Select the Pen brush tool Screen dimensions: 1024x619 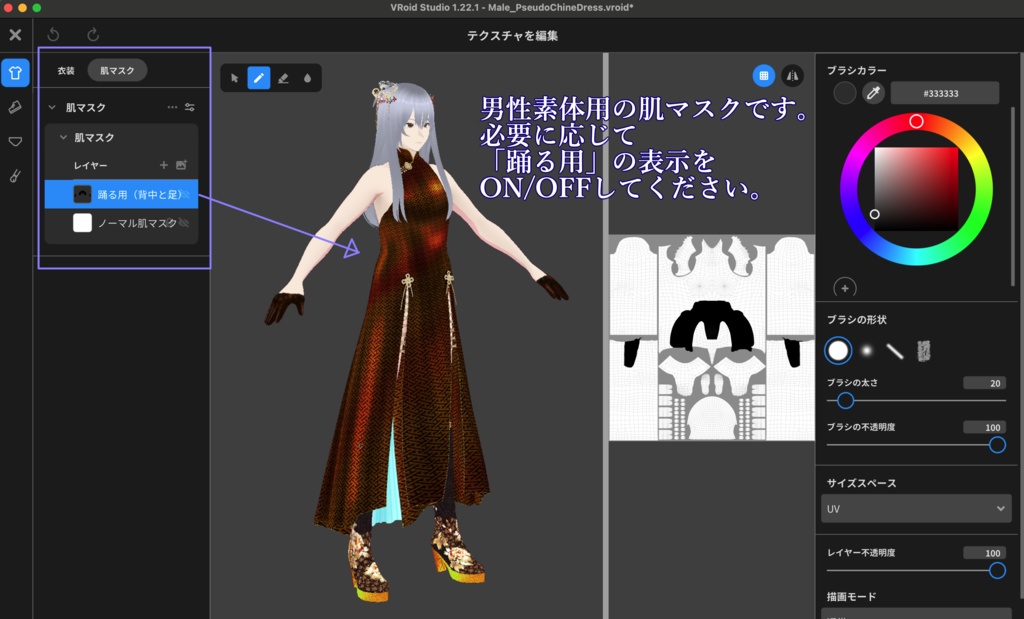point(259,77)
